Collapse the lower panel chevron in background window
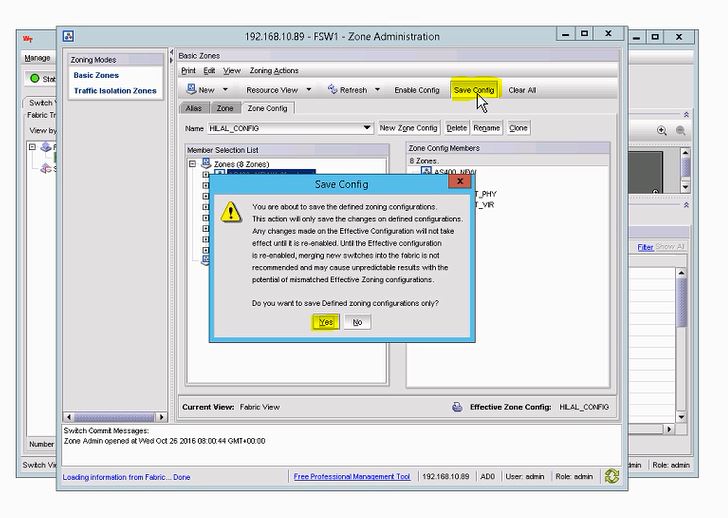The width and height of the screenshot is (728, 518). pyautogui.click(x=686, y=205)
